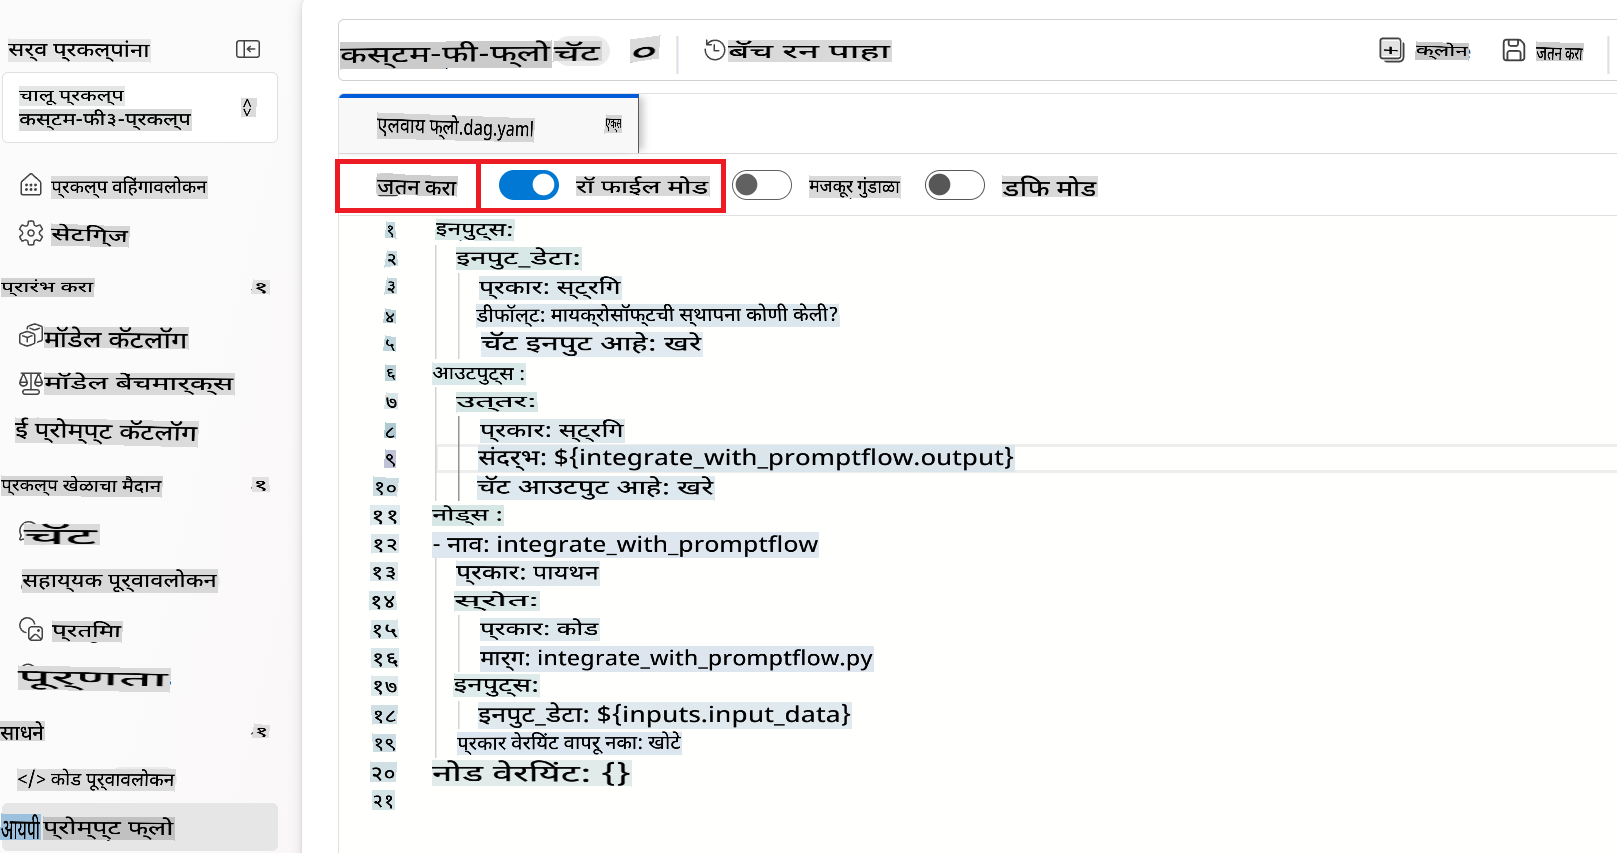Viewport: 1617px width, 853px height.
Task: Click line 5 चॅट इनपुट आहे text
Action: click(x=591, y=344)
